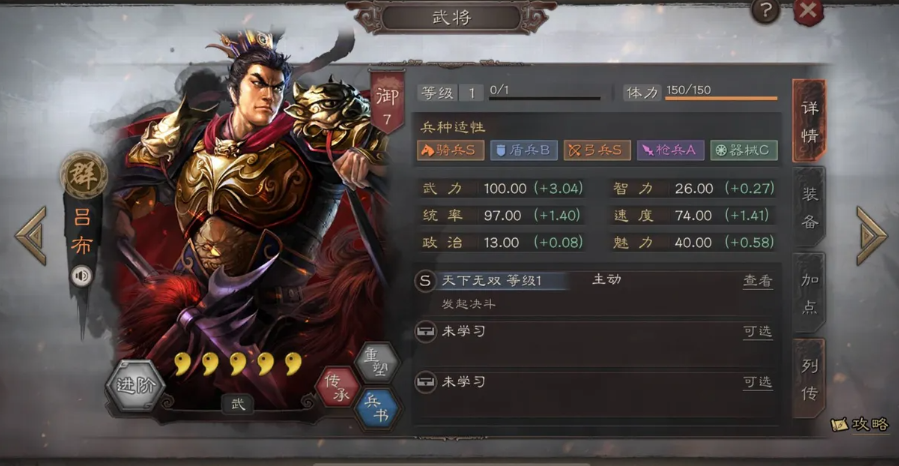
Task: Open the 加点 attribute points tab
Action: [x=810, y=293]
